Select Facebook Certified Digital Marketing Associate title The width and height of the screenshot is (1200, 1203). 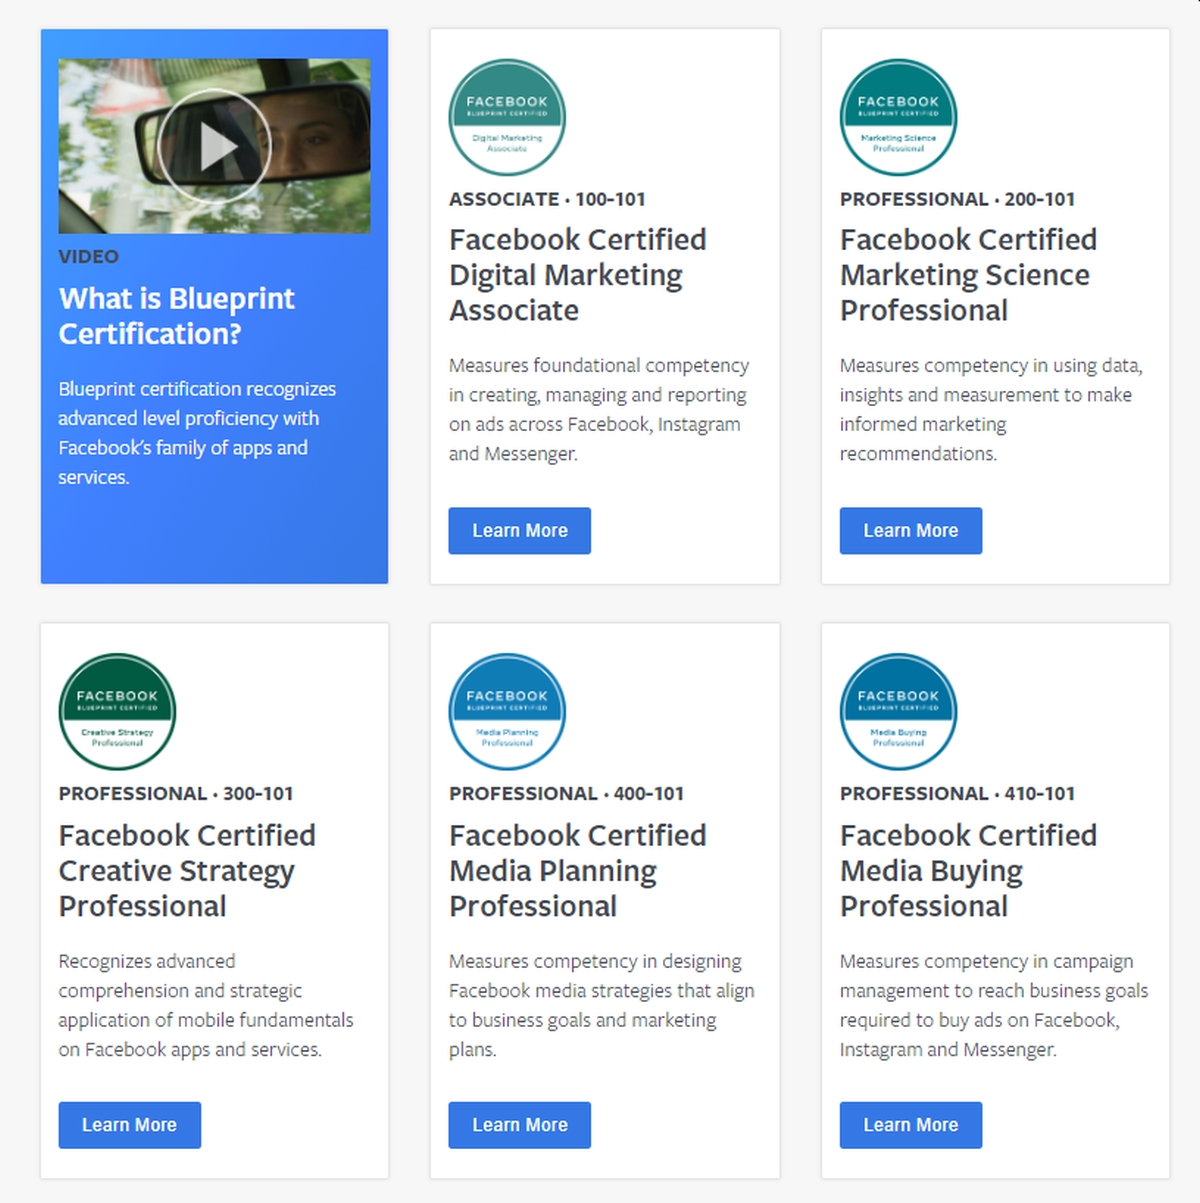tap(578, 275)
